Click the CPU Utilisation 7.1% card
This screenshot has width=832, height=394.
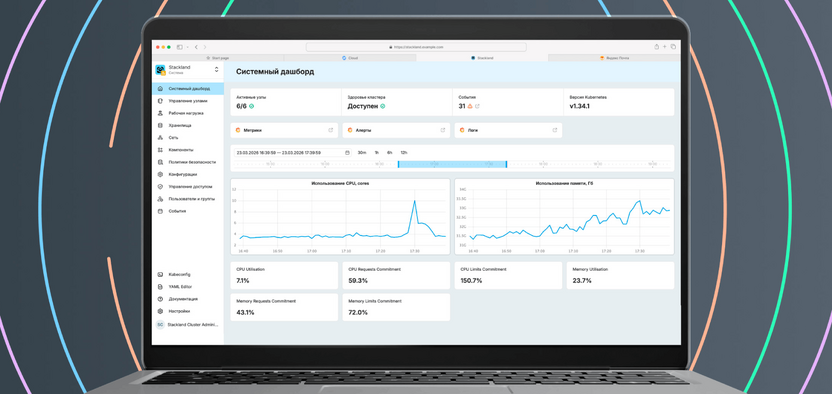[x=284, y=275]
